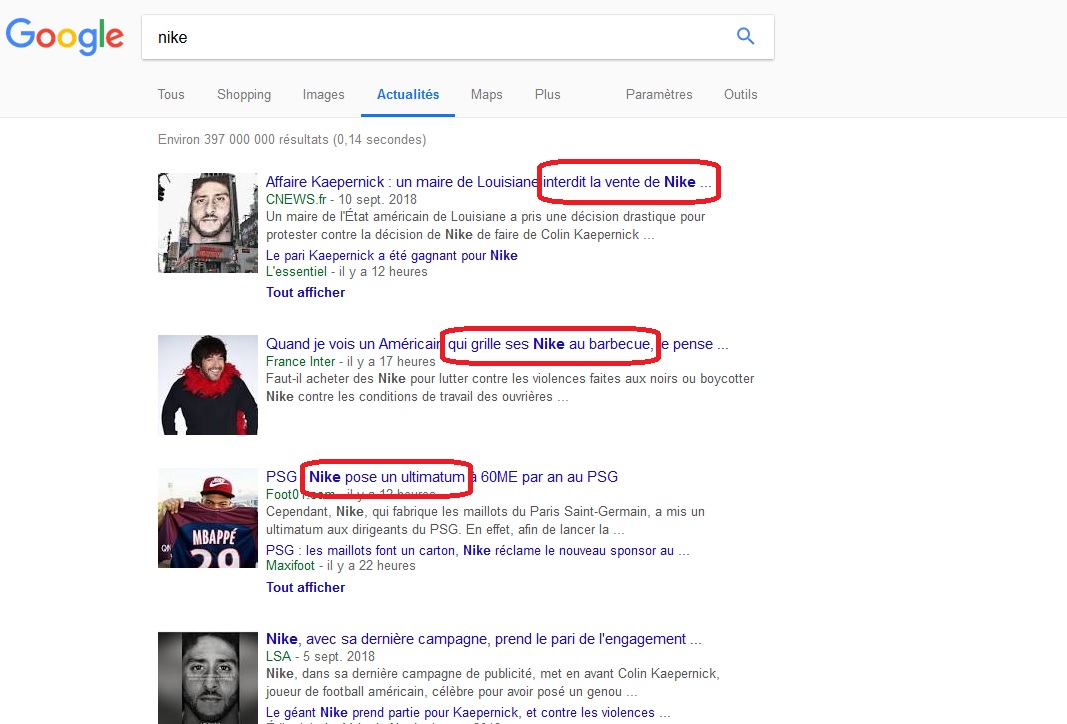The width and height of the screenshot is (1067, 724).
Task: Click the CNEWS.fr source text
Action: 296,199
